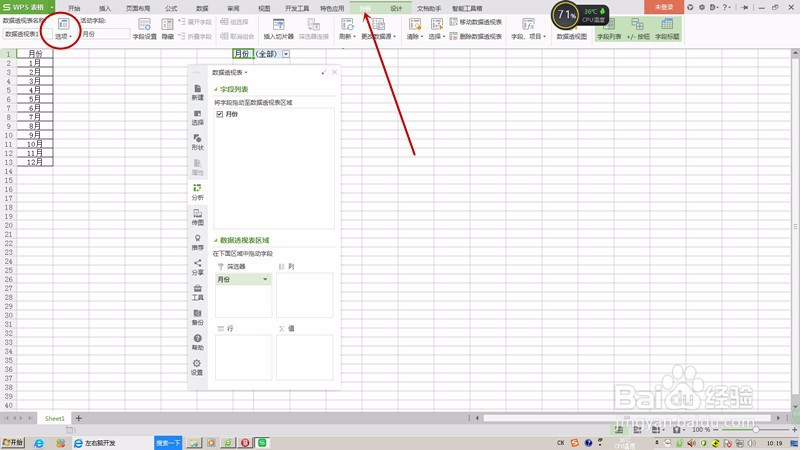Click 取消组合 ungroup
The width and height of the screenshot is (800, 450).
coord(237,36)
